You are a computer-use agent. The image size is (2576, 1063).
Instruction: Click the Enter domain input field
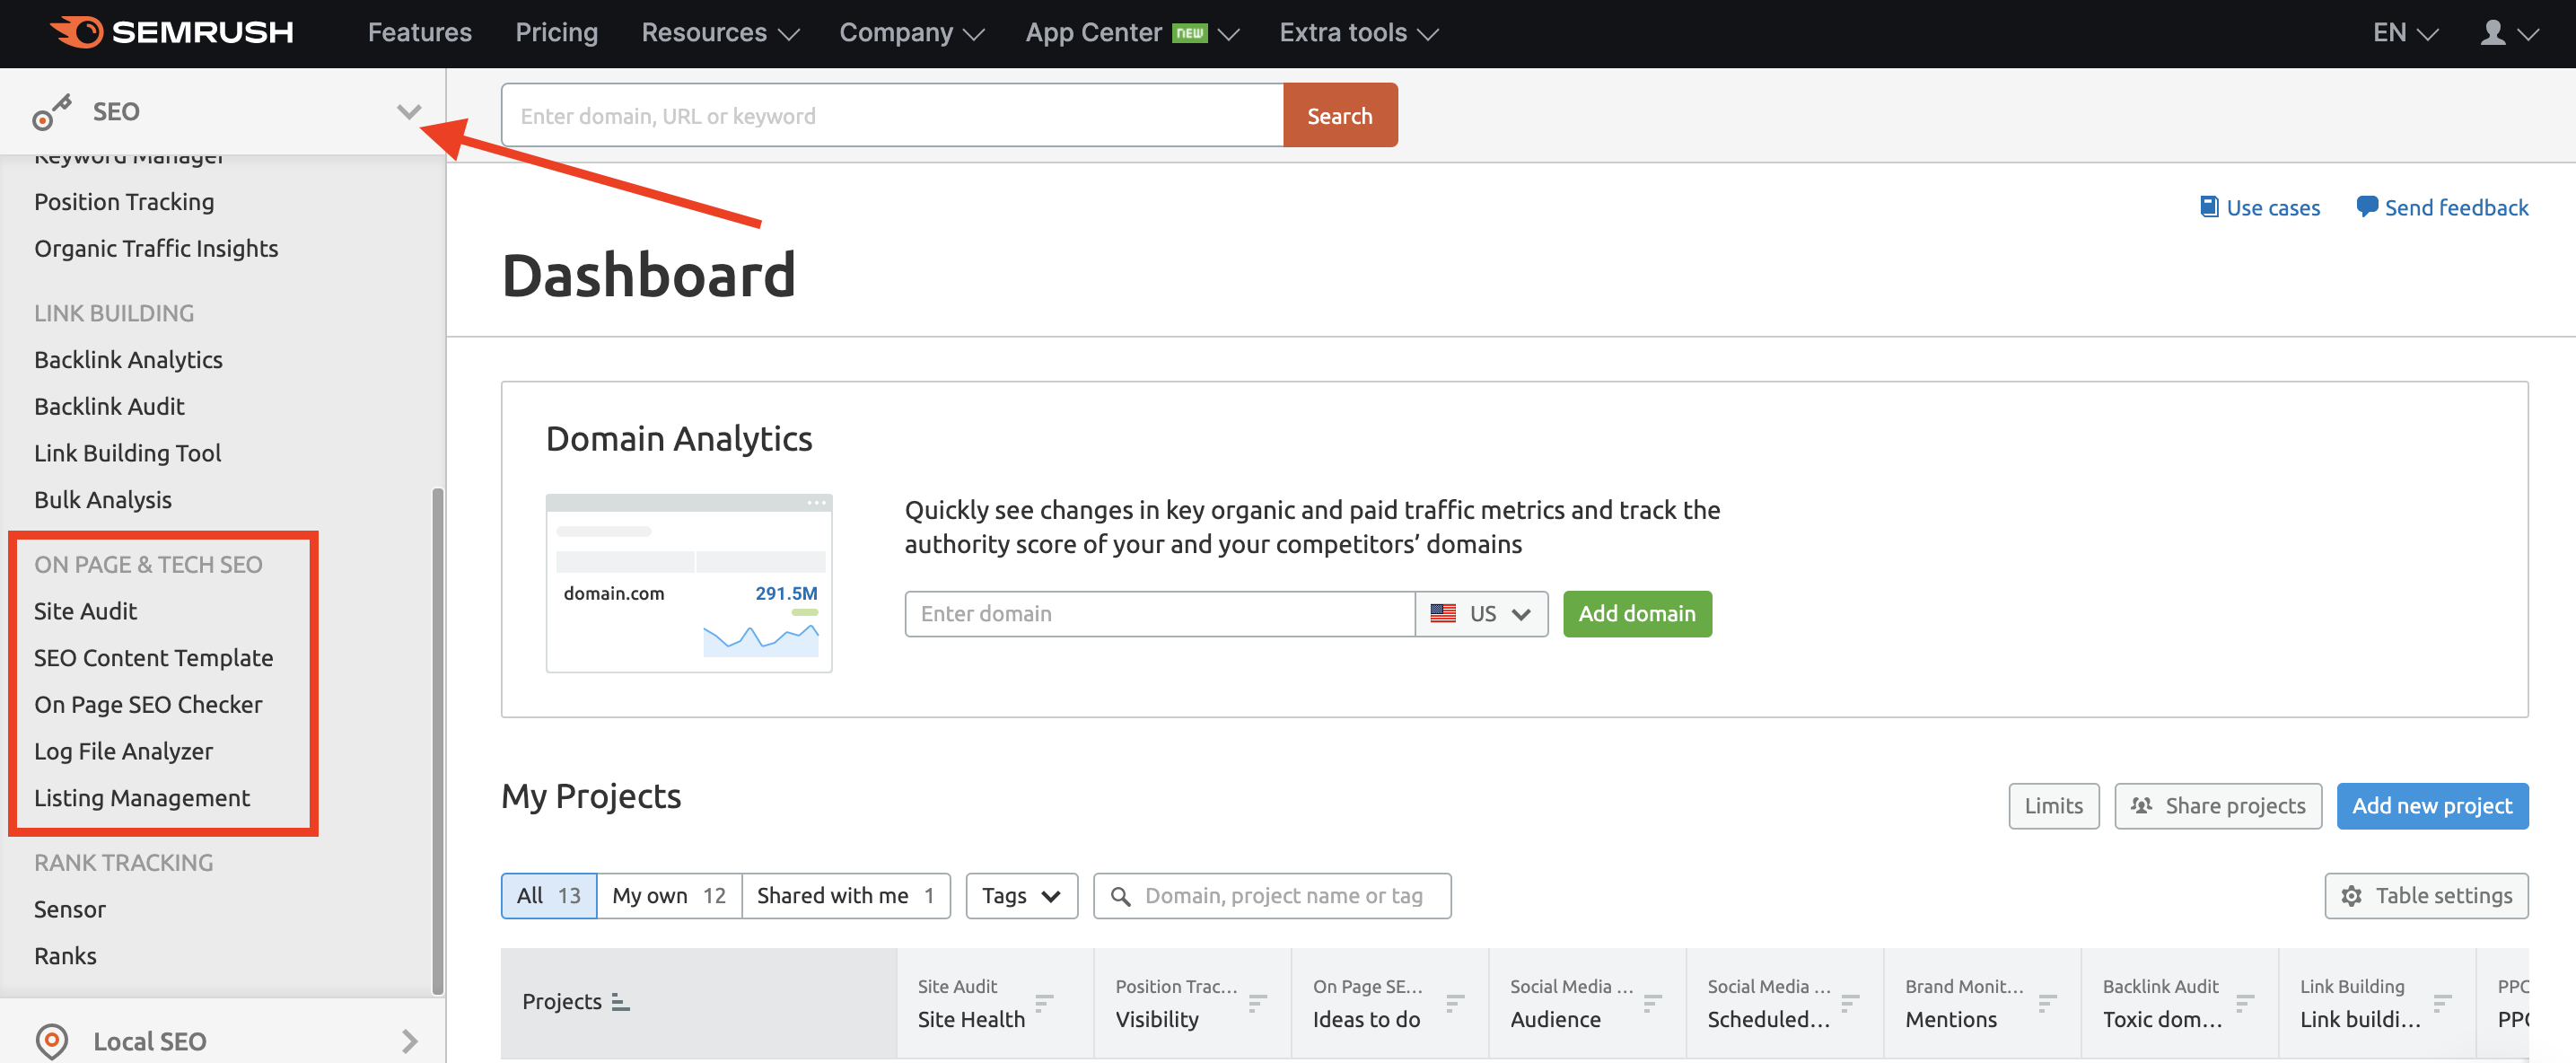1160,613
